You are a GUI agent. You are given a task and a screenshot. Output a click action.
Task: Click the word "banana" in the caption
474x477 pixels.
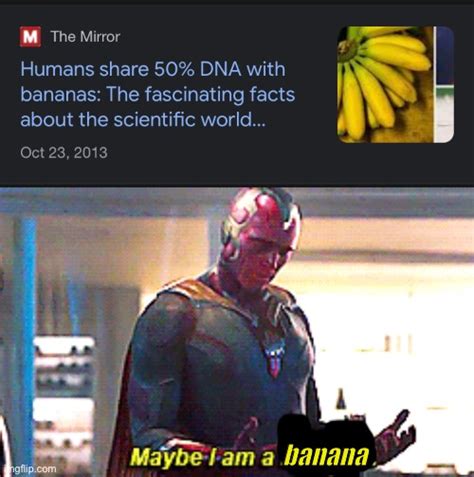[328, 455]
